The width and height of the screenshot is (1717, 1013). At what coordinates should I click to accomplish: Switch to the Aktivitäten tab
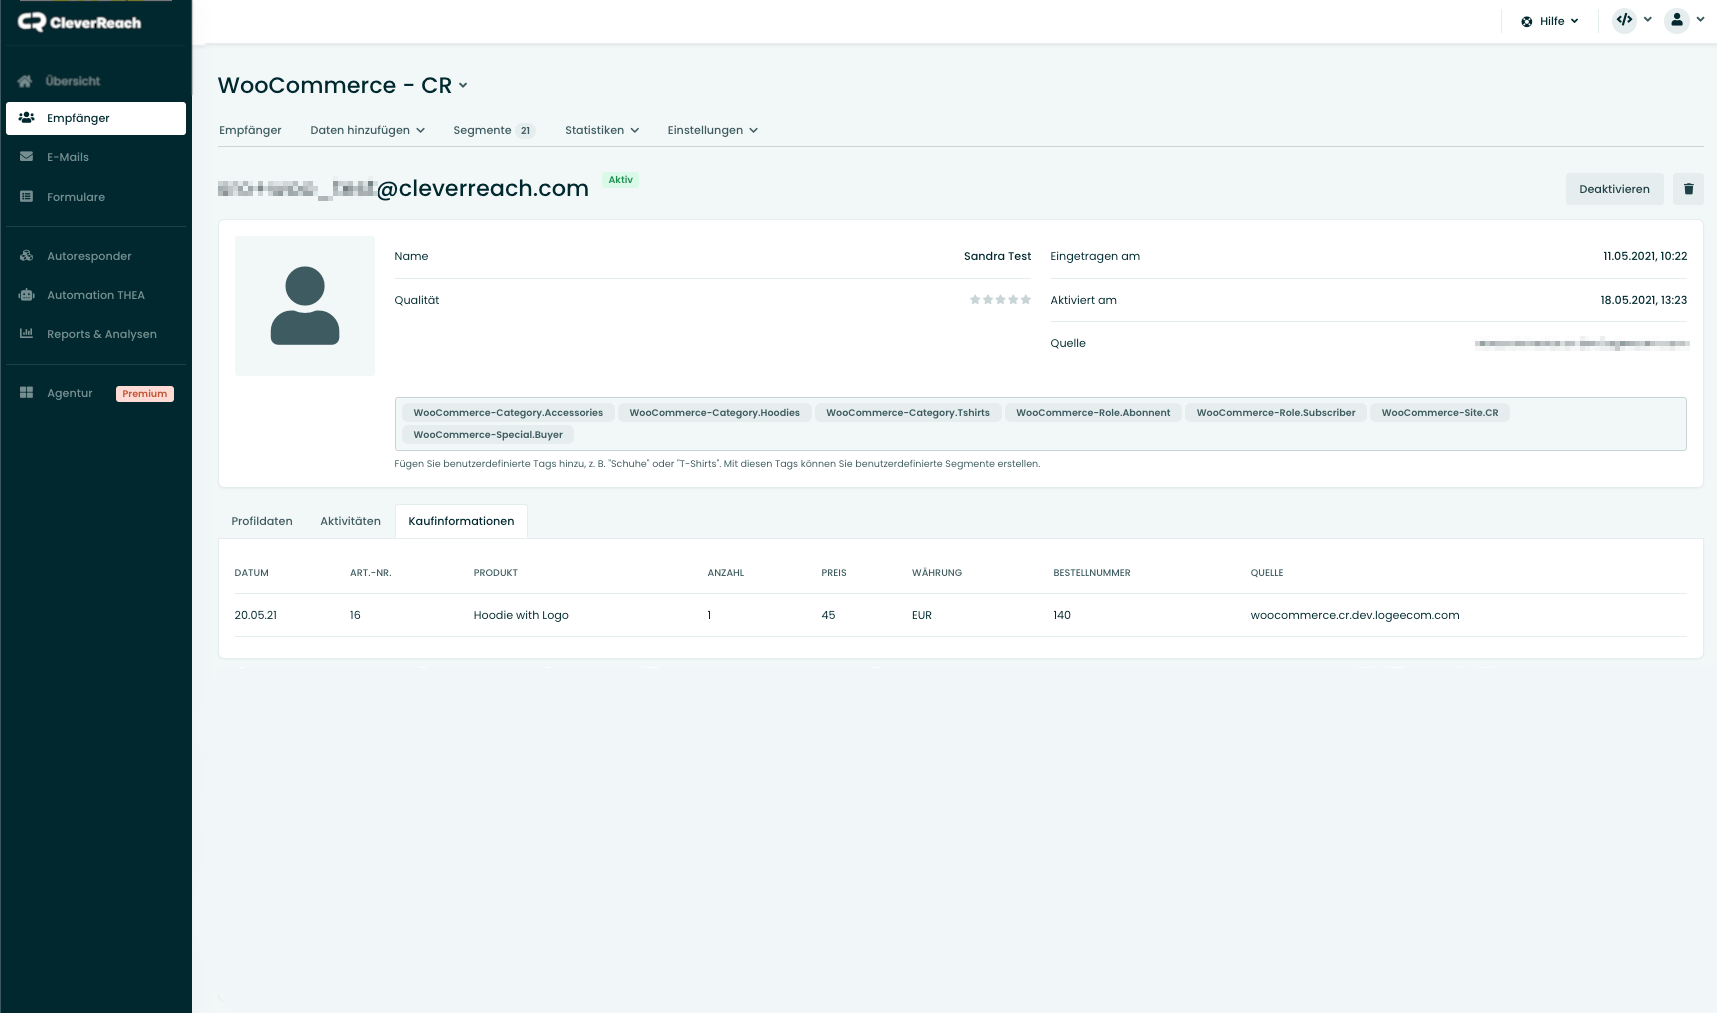[350, 521]
